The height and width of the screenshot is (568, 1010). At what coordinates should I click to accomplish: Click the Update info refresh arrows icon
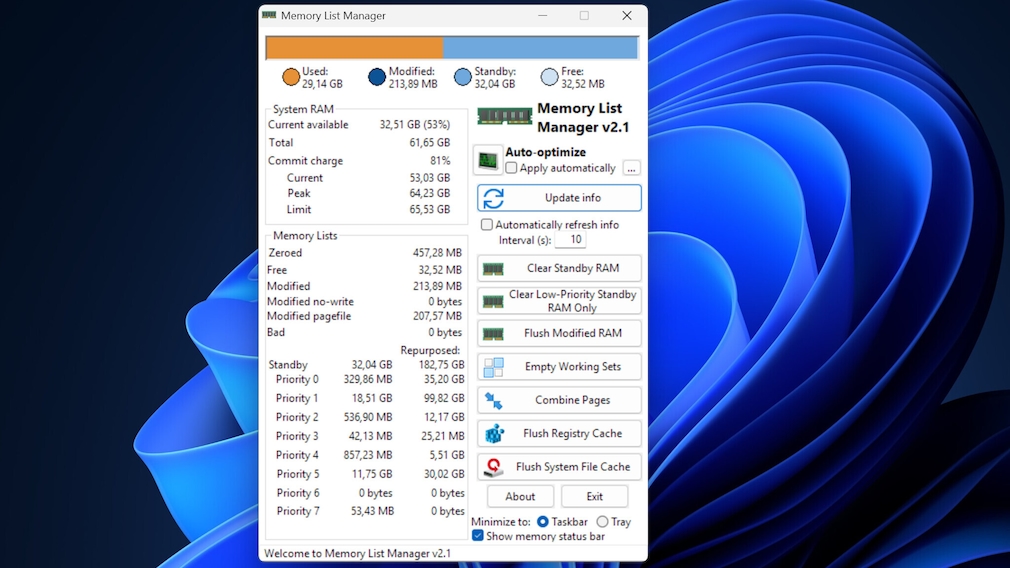pyautogui.click(x=494, y=198)
